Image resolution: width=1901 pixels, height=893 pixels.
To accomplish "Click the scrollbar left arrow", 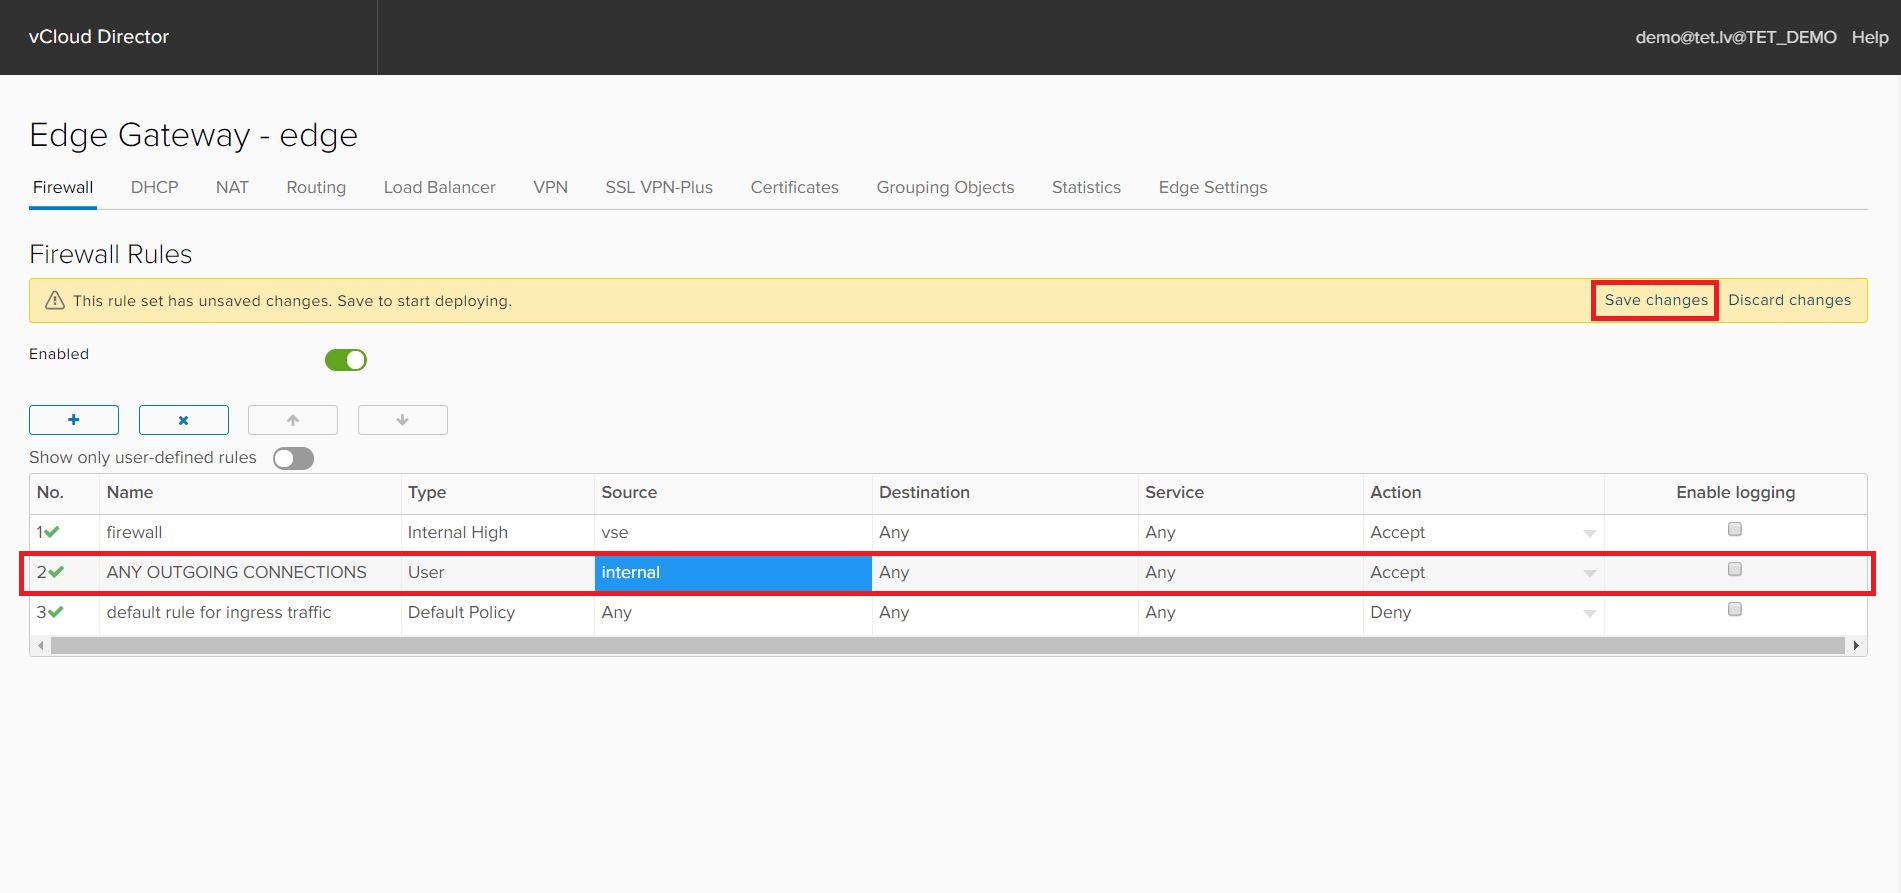I will [40, 646].
